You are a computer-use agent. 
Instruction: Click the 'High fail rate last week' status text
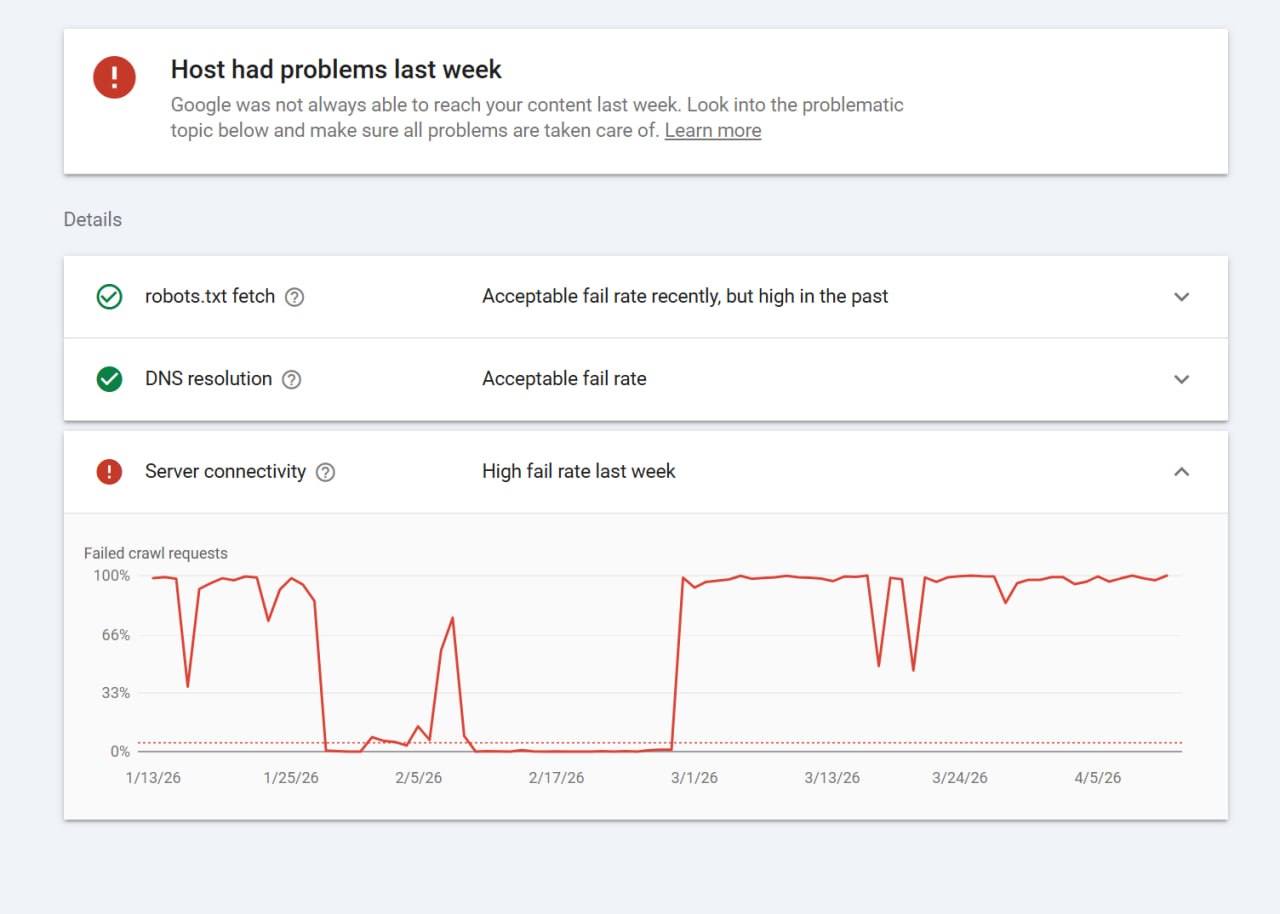tap(578, 472)
